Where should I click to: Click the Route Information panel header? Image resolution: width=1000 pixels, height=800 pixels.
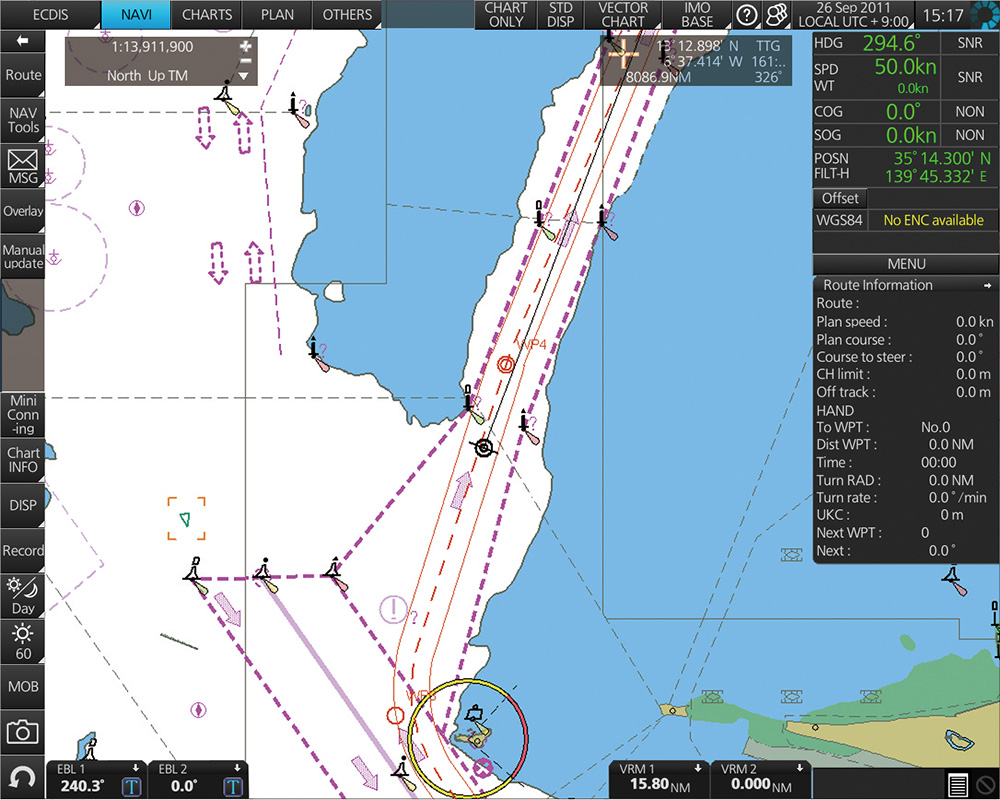[906, 285]
